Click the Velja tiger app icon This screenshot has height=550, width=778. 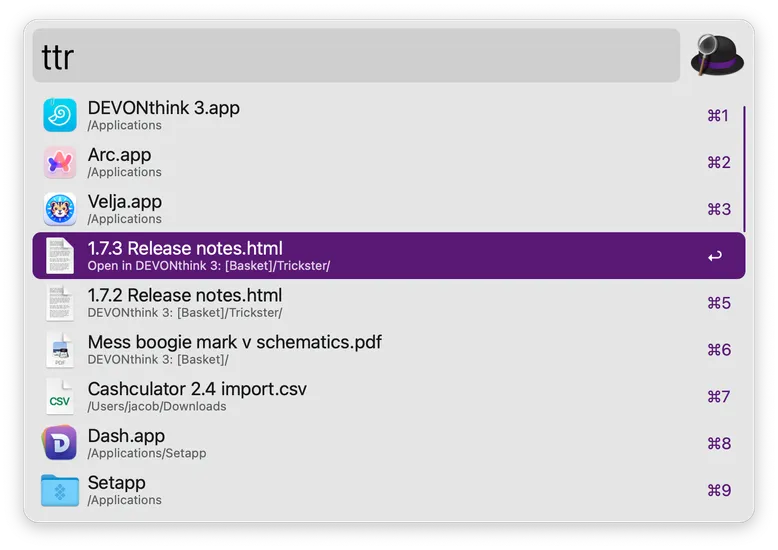[x=60, y=209]
